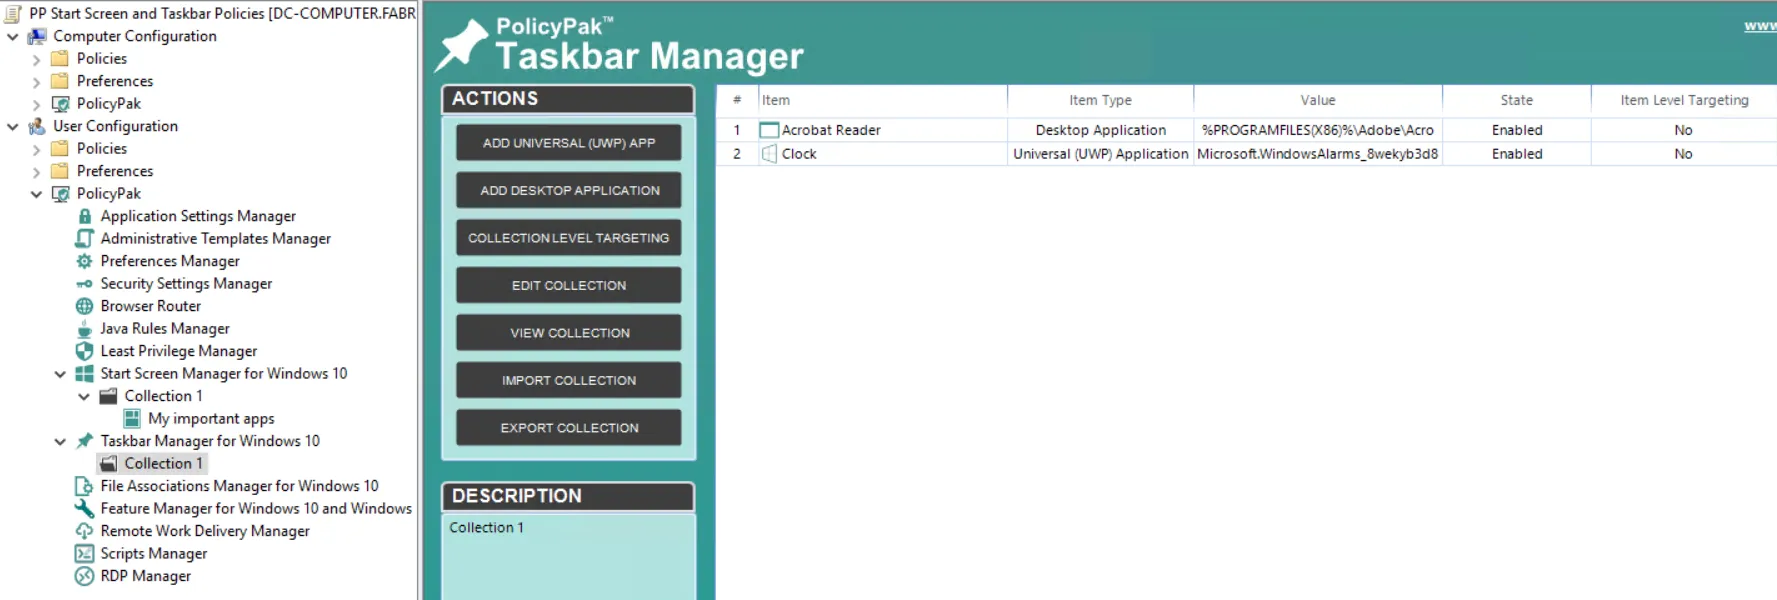The image size is (1777, 600).
Task: Click the Export Collection button
Action: pos(569,427)
